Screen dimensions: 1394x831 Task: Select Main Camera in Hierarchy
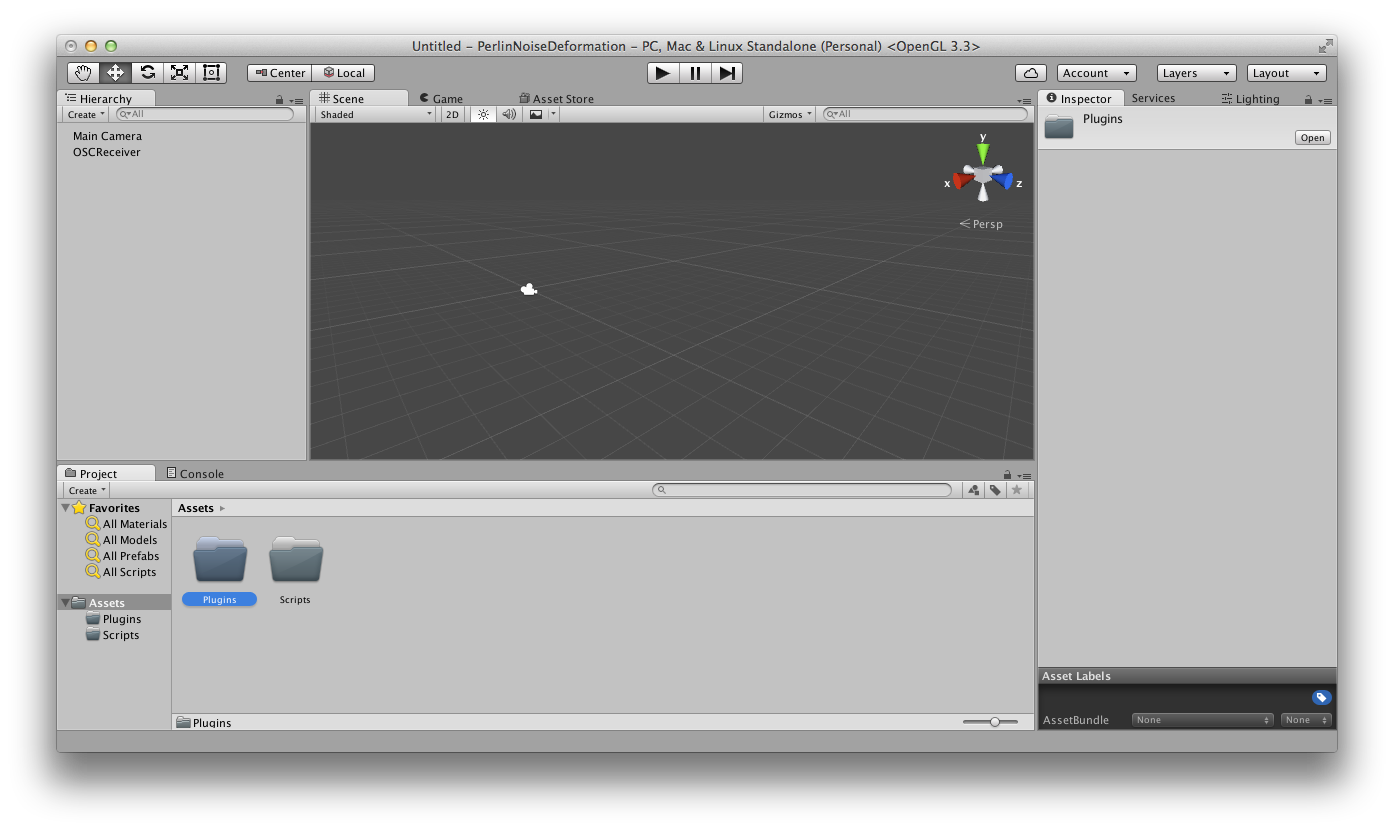click(x=107, y=136)
